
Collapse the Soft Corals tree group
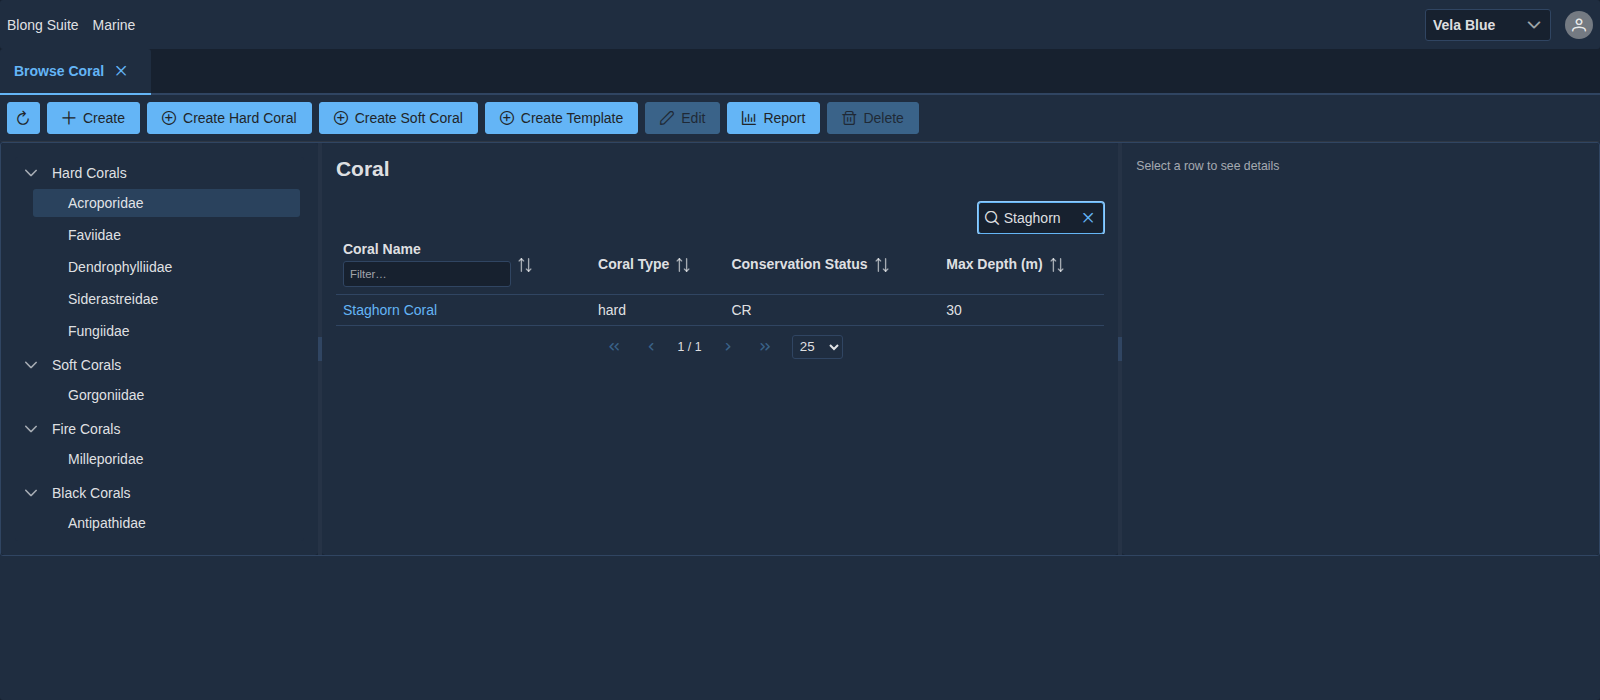click(x=31, y=365)
